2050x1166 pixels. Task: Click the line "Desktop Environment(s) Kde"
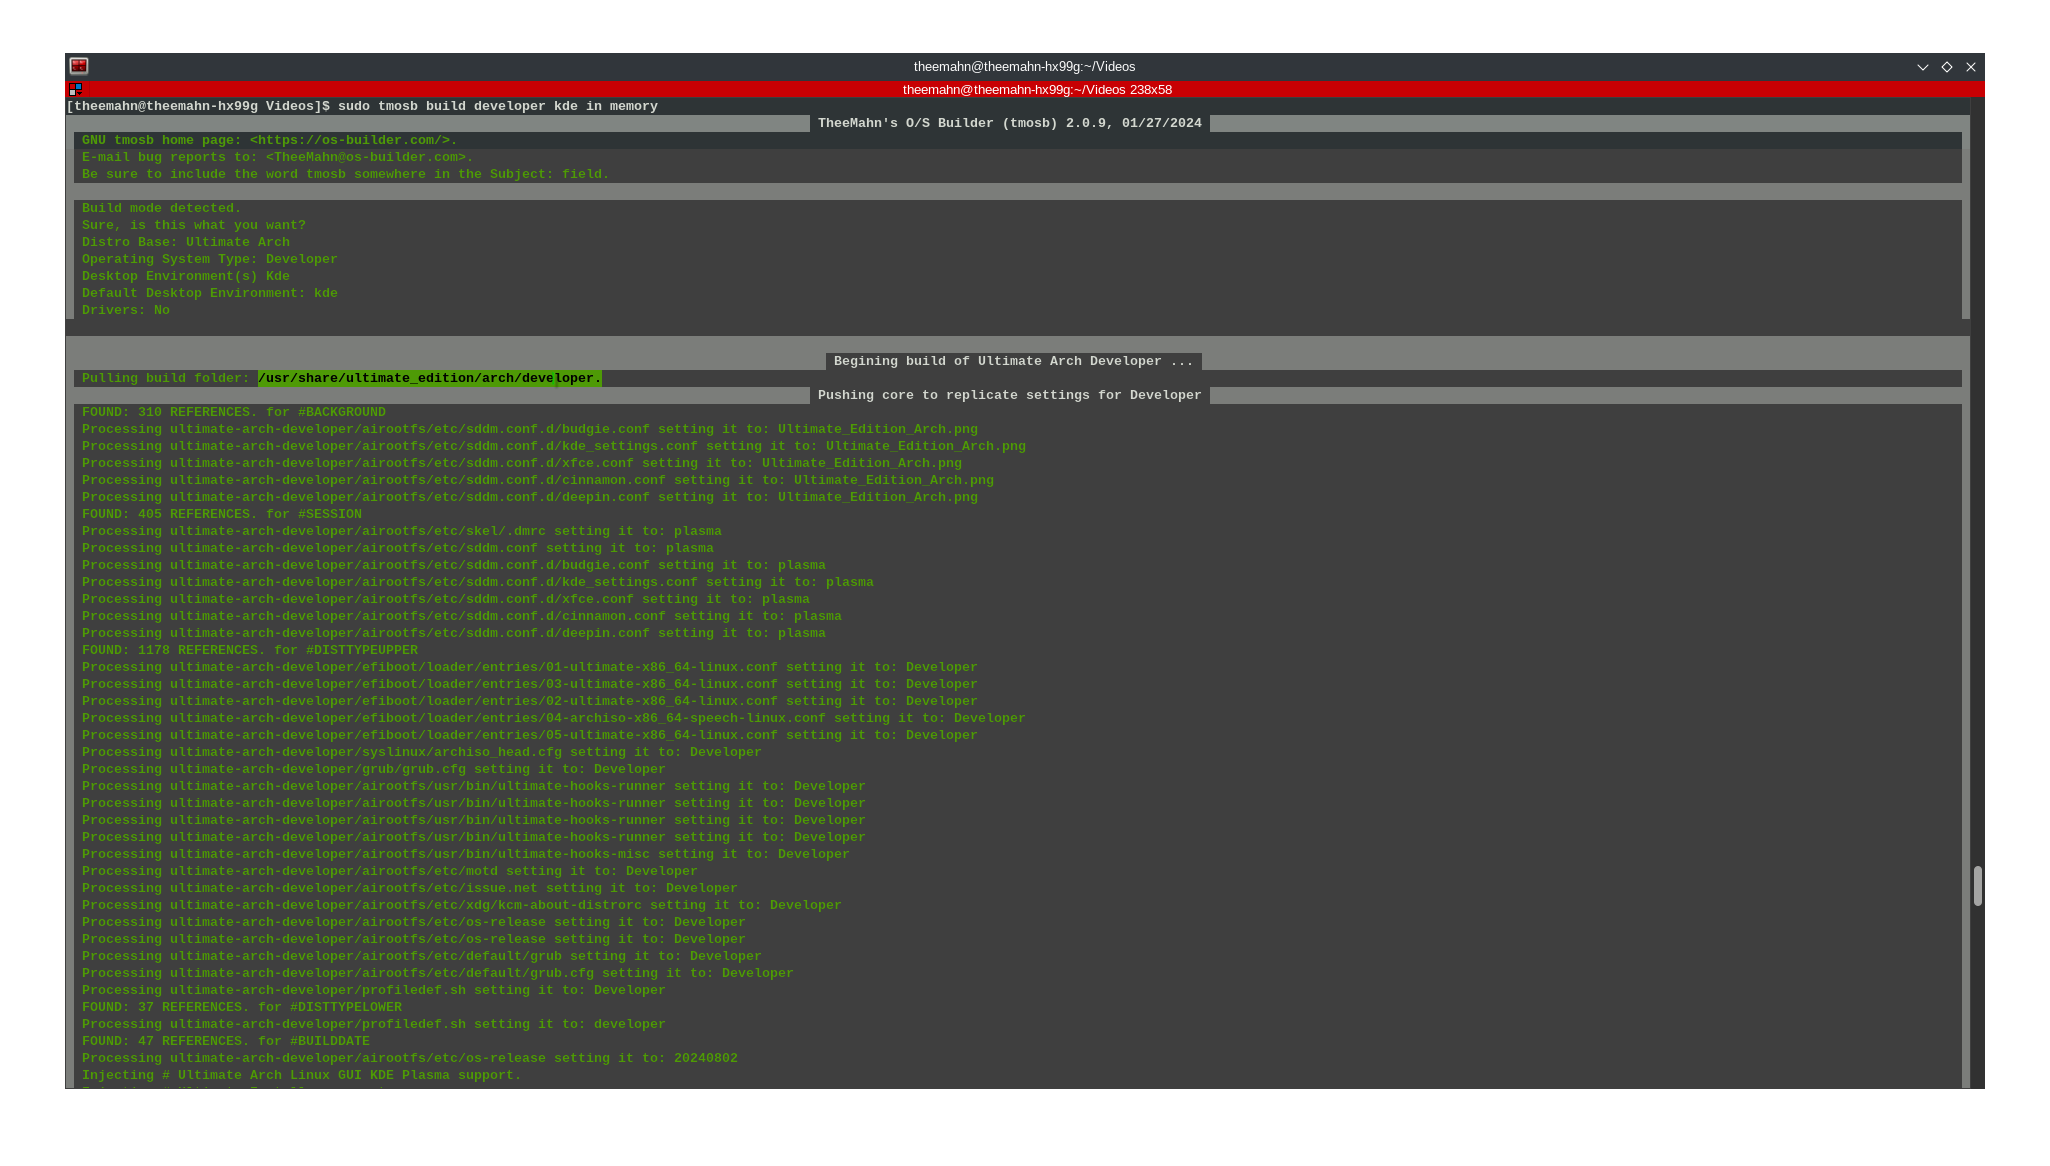click(186, 276)
